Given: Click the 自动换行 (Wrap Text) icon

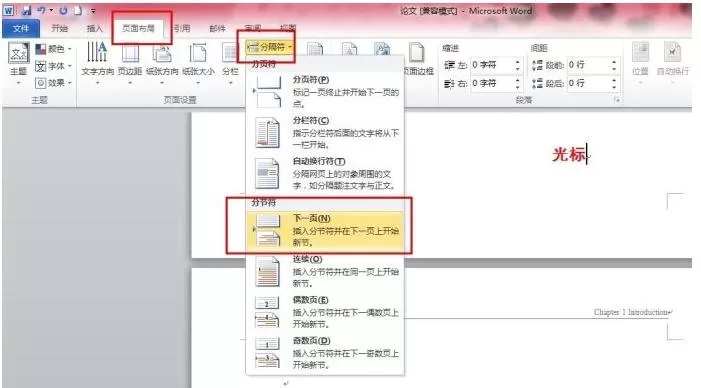Looking at the screenshot, I should click(672, 53).
